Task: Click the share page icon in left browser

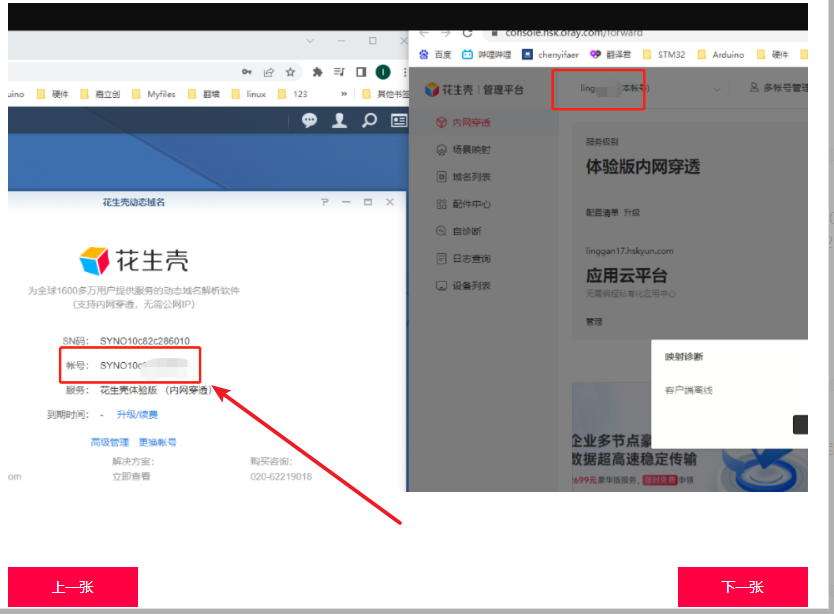Action: pos(269,72)
